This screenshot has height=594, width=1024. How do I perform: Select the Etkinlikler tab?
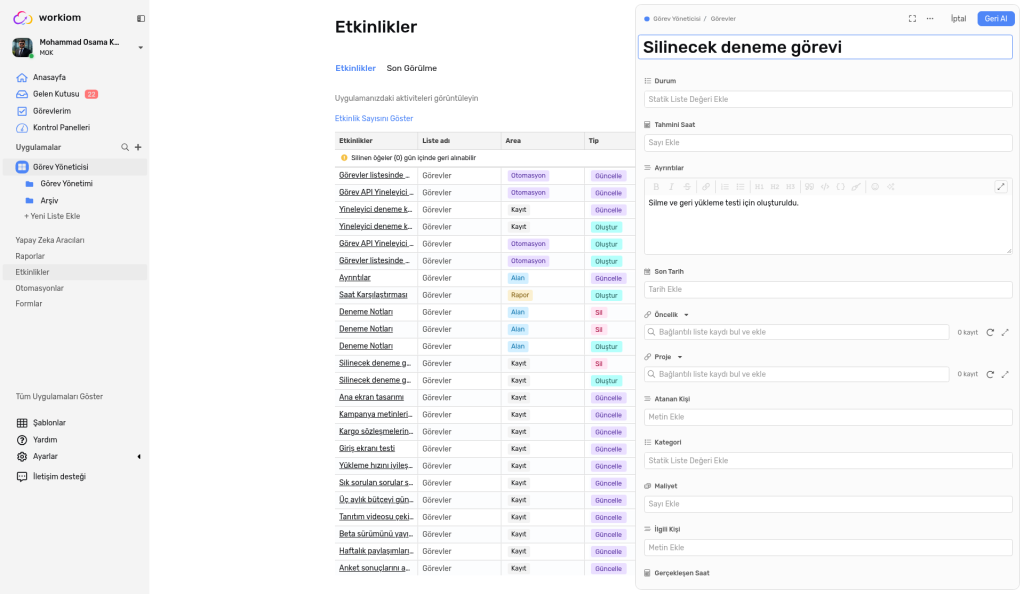tap(355, 68)
